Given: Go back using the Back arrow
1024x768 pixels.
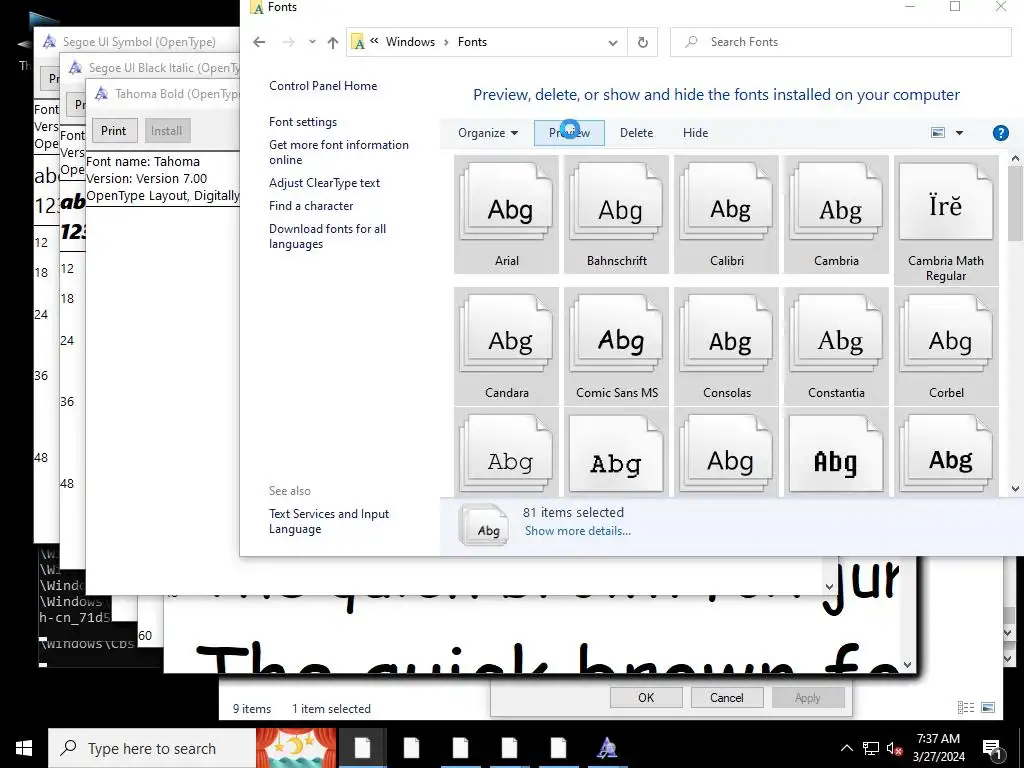Looking at the screenshot, I should (x=259, y=42).
